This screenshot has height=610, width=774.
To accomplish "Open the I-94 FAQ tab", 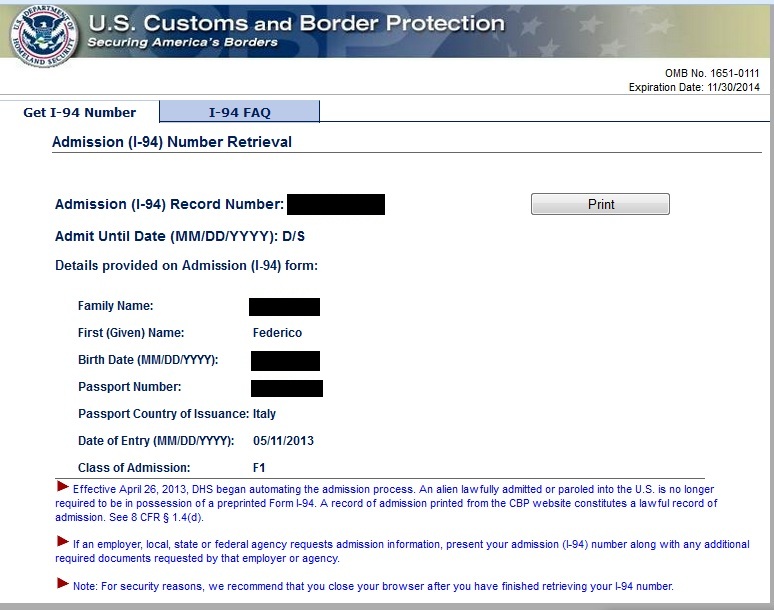I will 239,112.
